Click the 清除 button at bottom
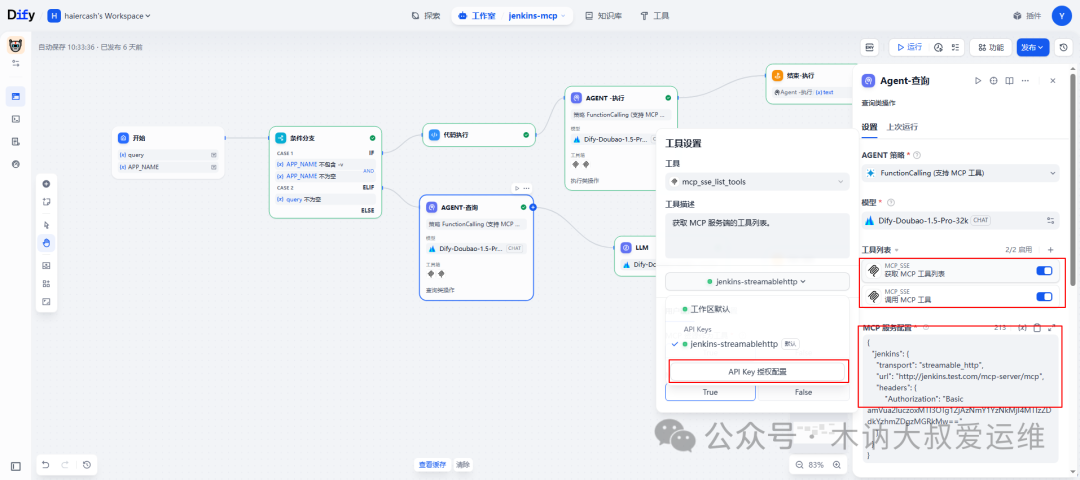 point(463,465)
